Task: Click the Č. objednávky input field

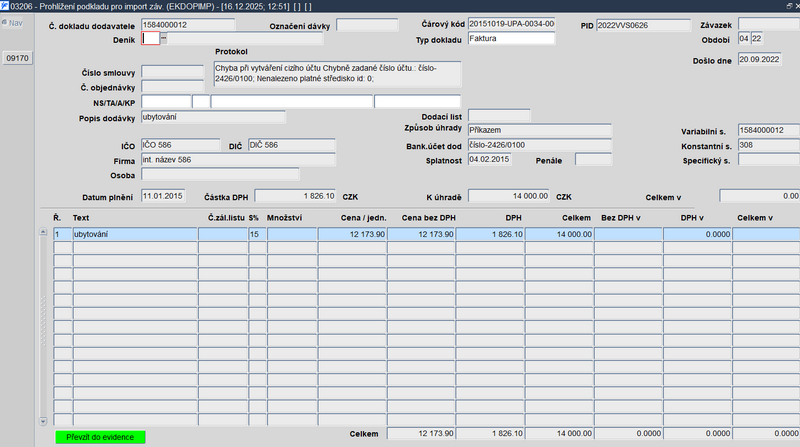Action: [172, 87]
